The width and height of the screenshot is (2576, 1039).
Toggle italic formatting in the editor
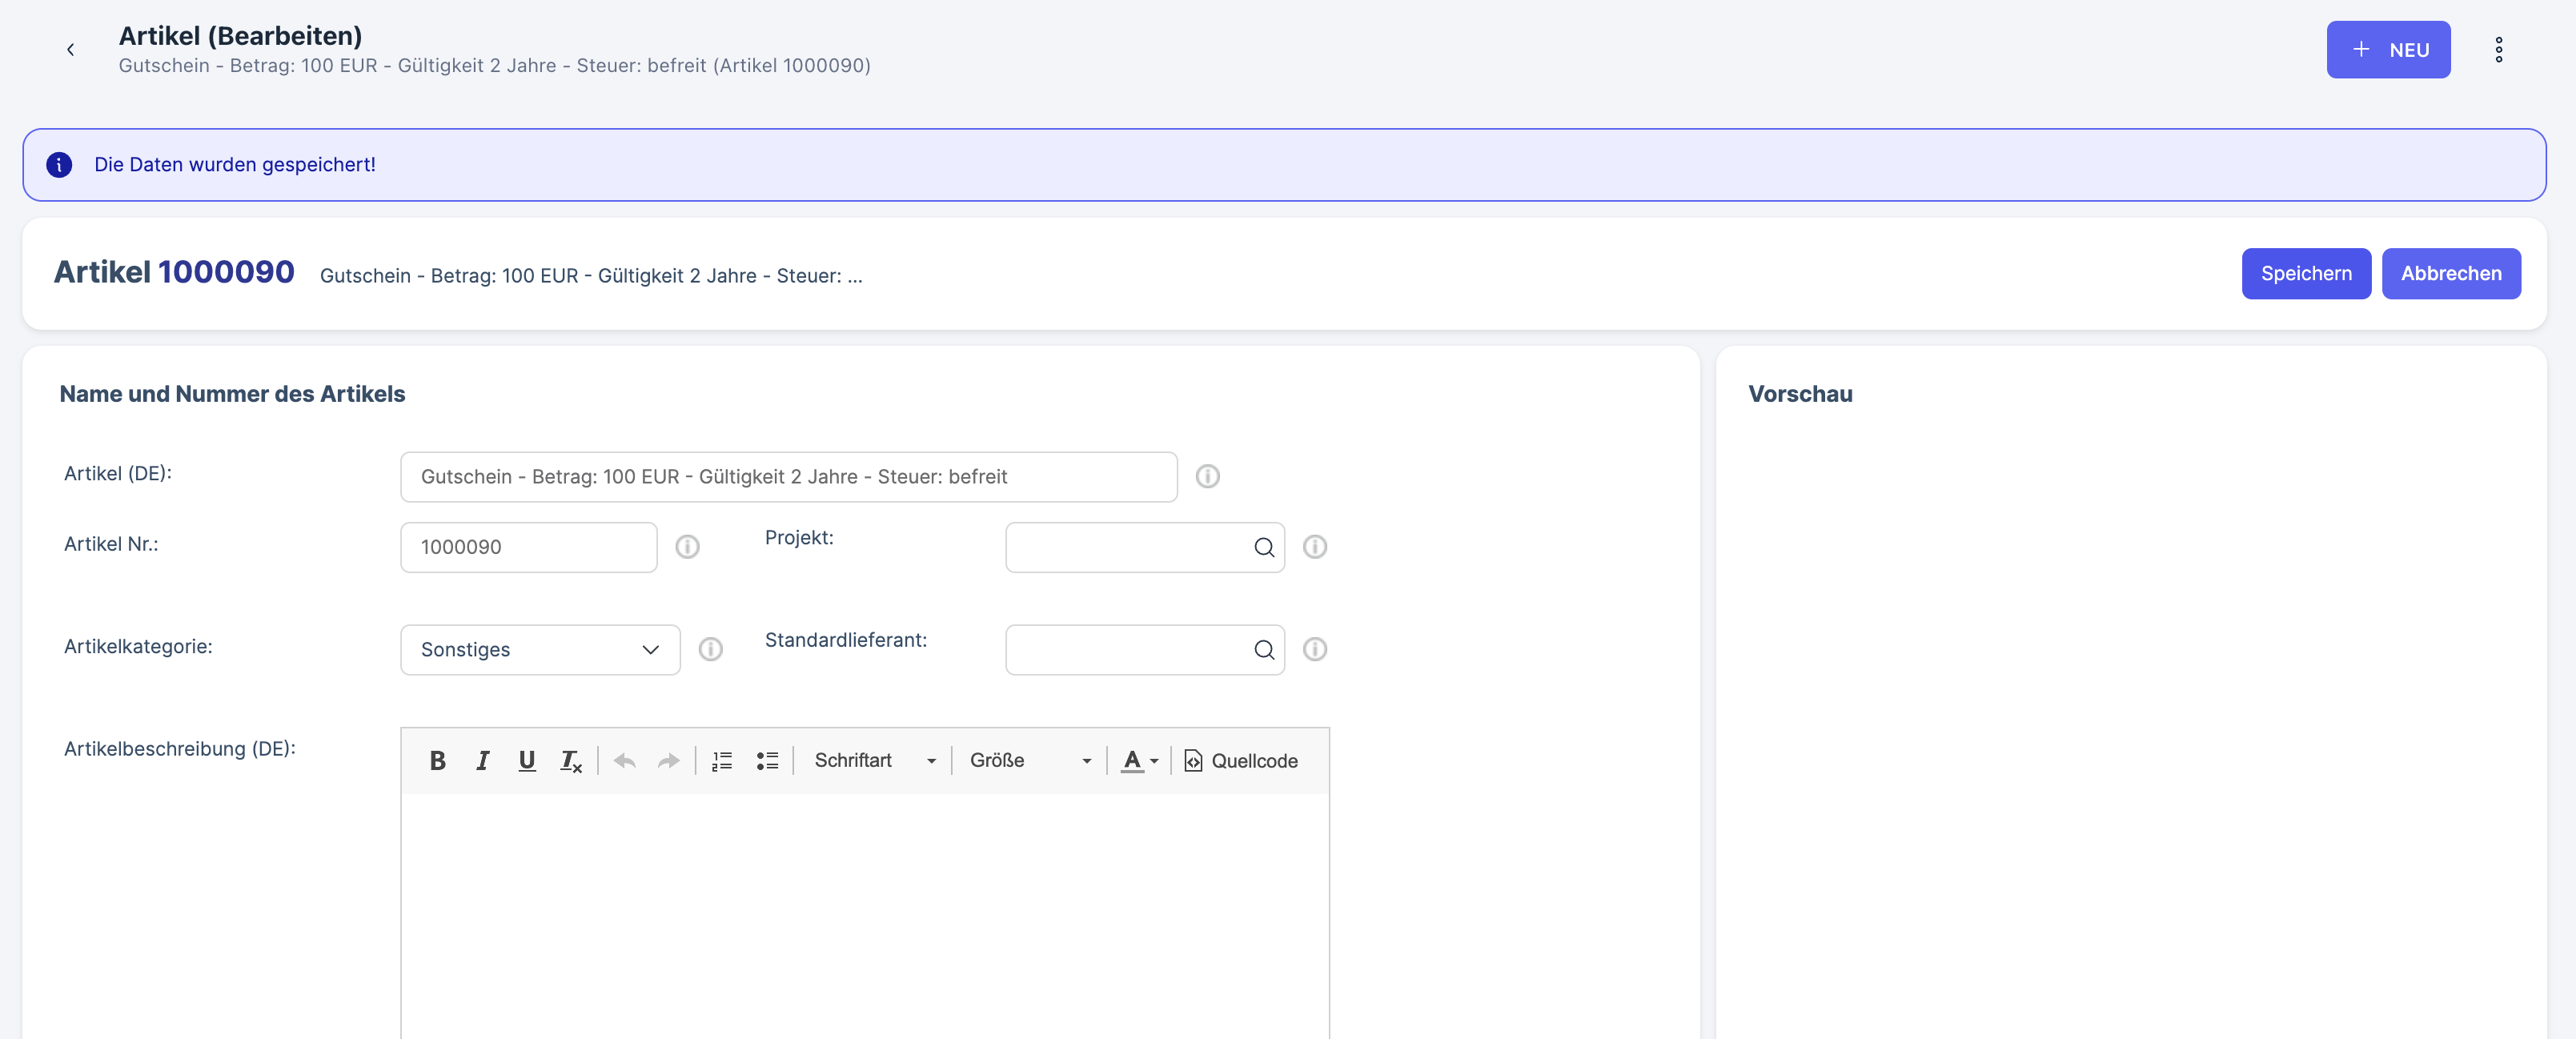(x=482, y=761)
